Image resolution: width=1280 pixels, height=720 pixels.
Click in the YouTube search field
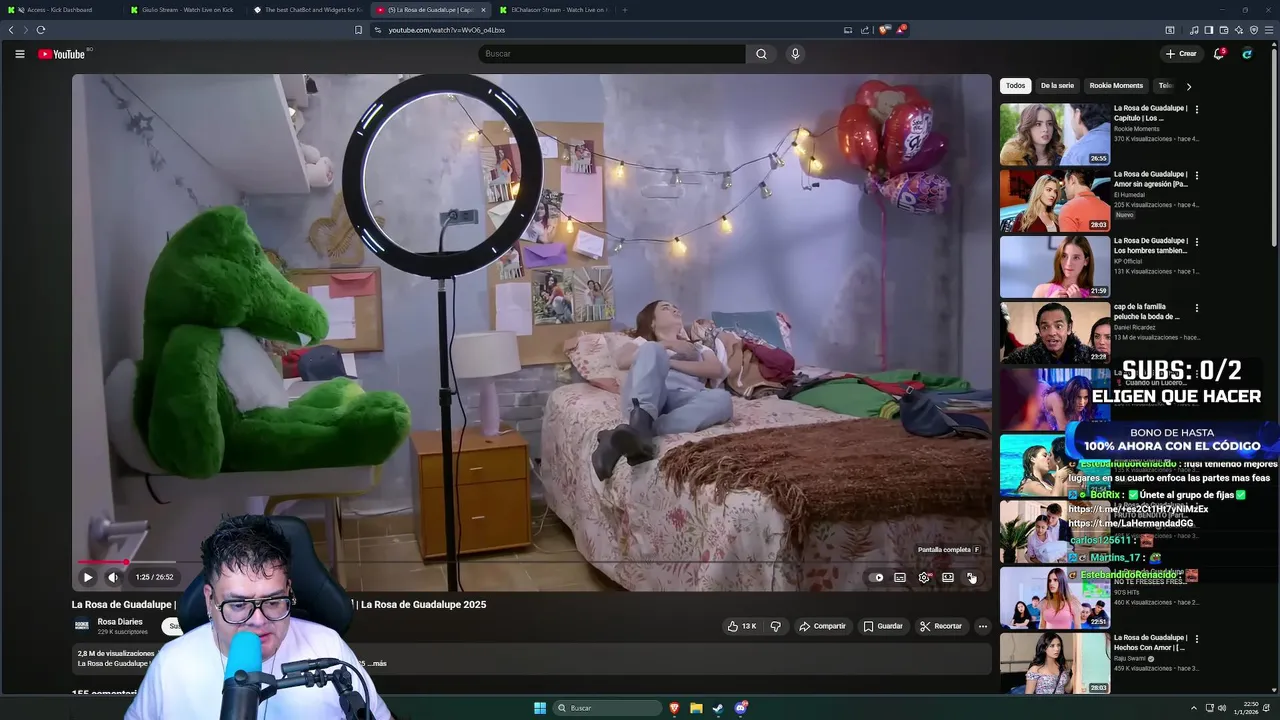pyautogui.click(x=612, y=54)
